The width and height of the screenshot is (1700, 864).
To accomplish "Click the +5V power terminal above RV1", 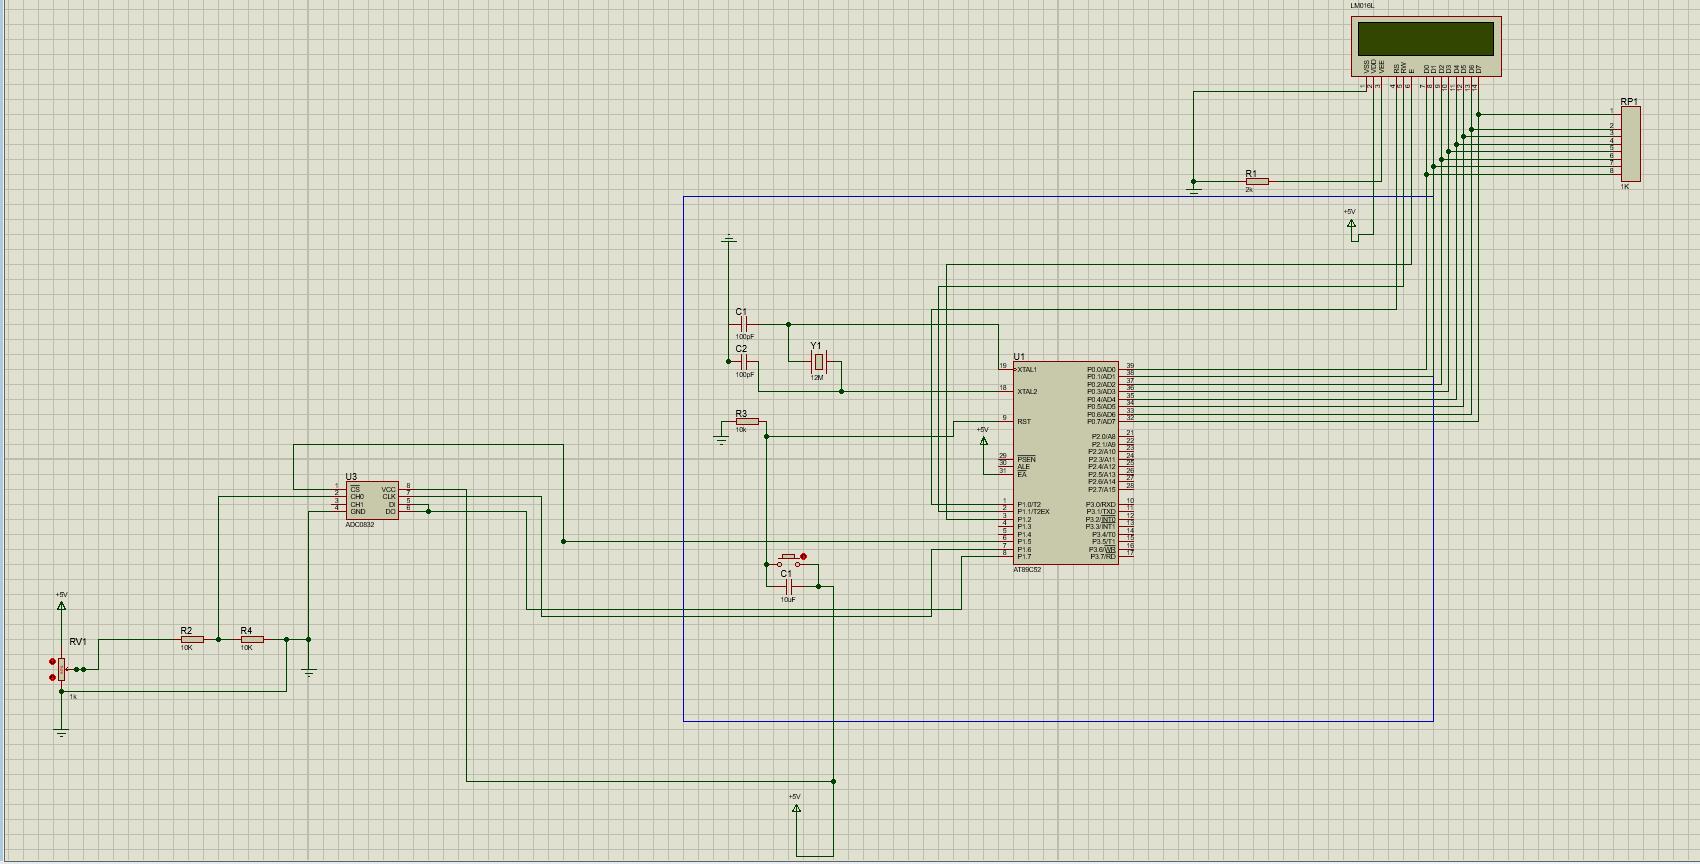I will (x=62, y=605).
